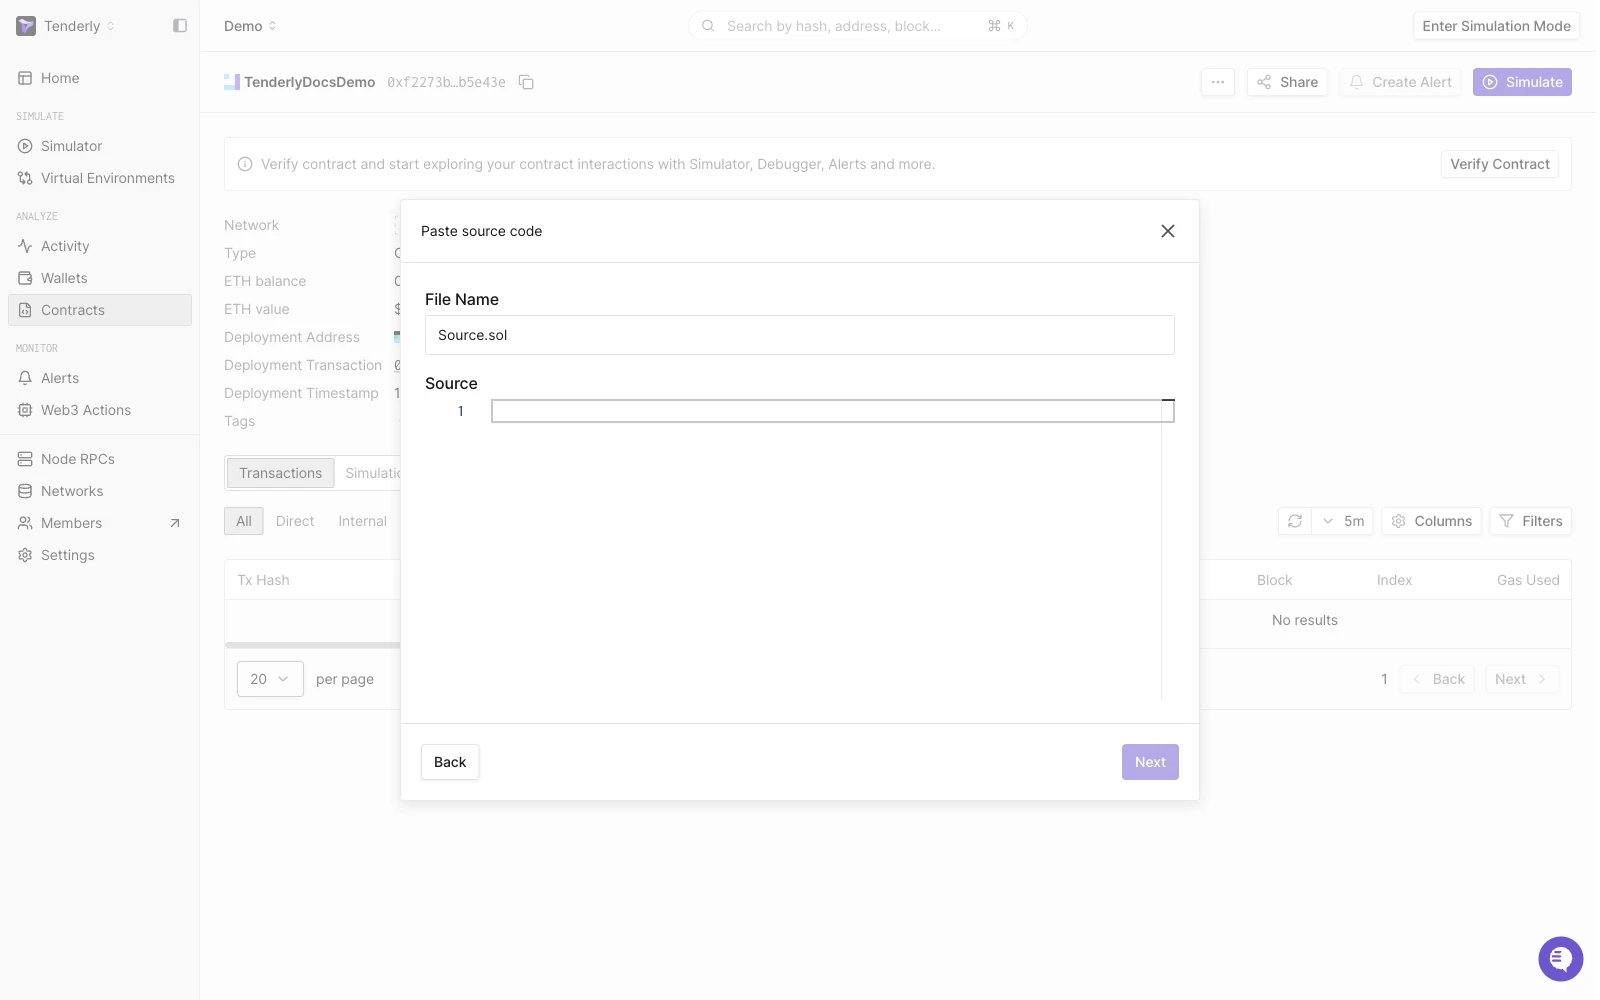Click Back button in dialog
The image size is (1600, 1000).
450,762
